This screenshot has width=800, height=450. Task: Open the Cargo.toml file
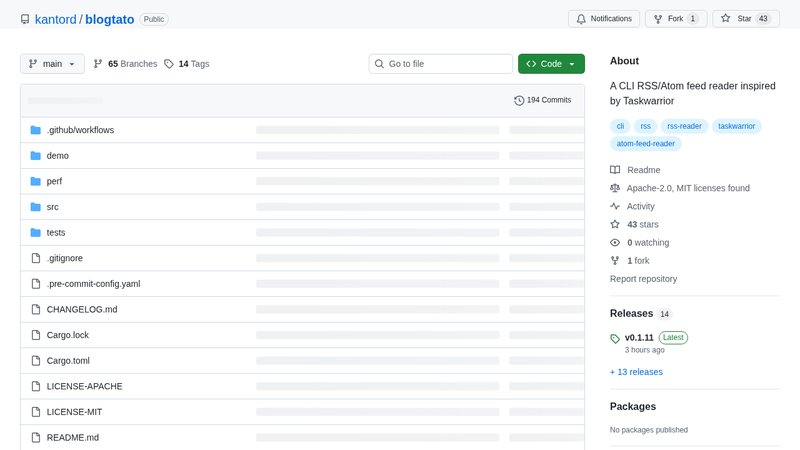[x=68, y=360]
